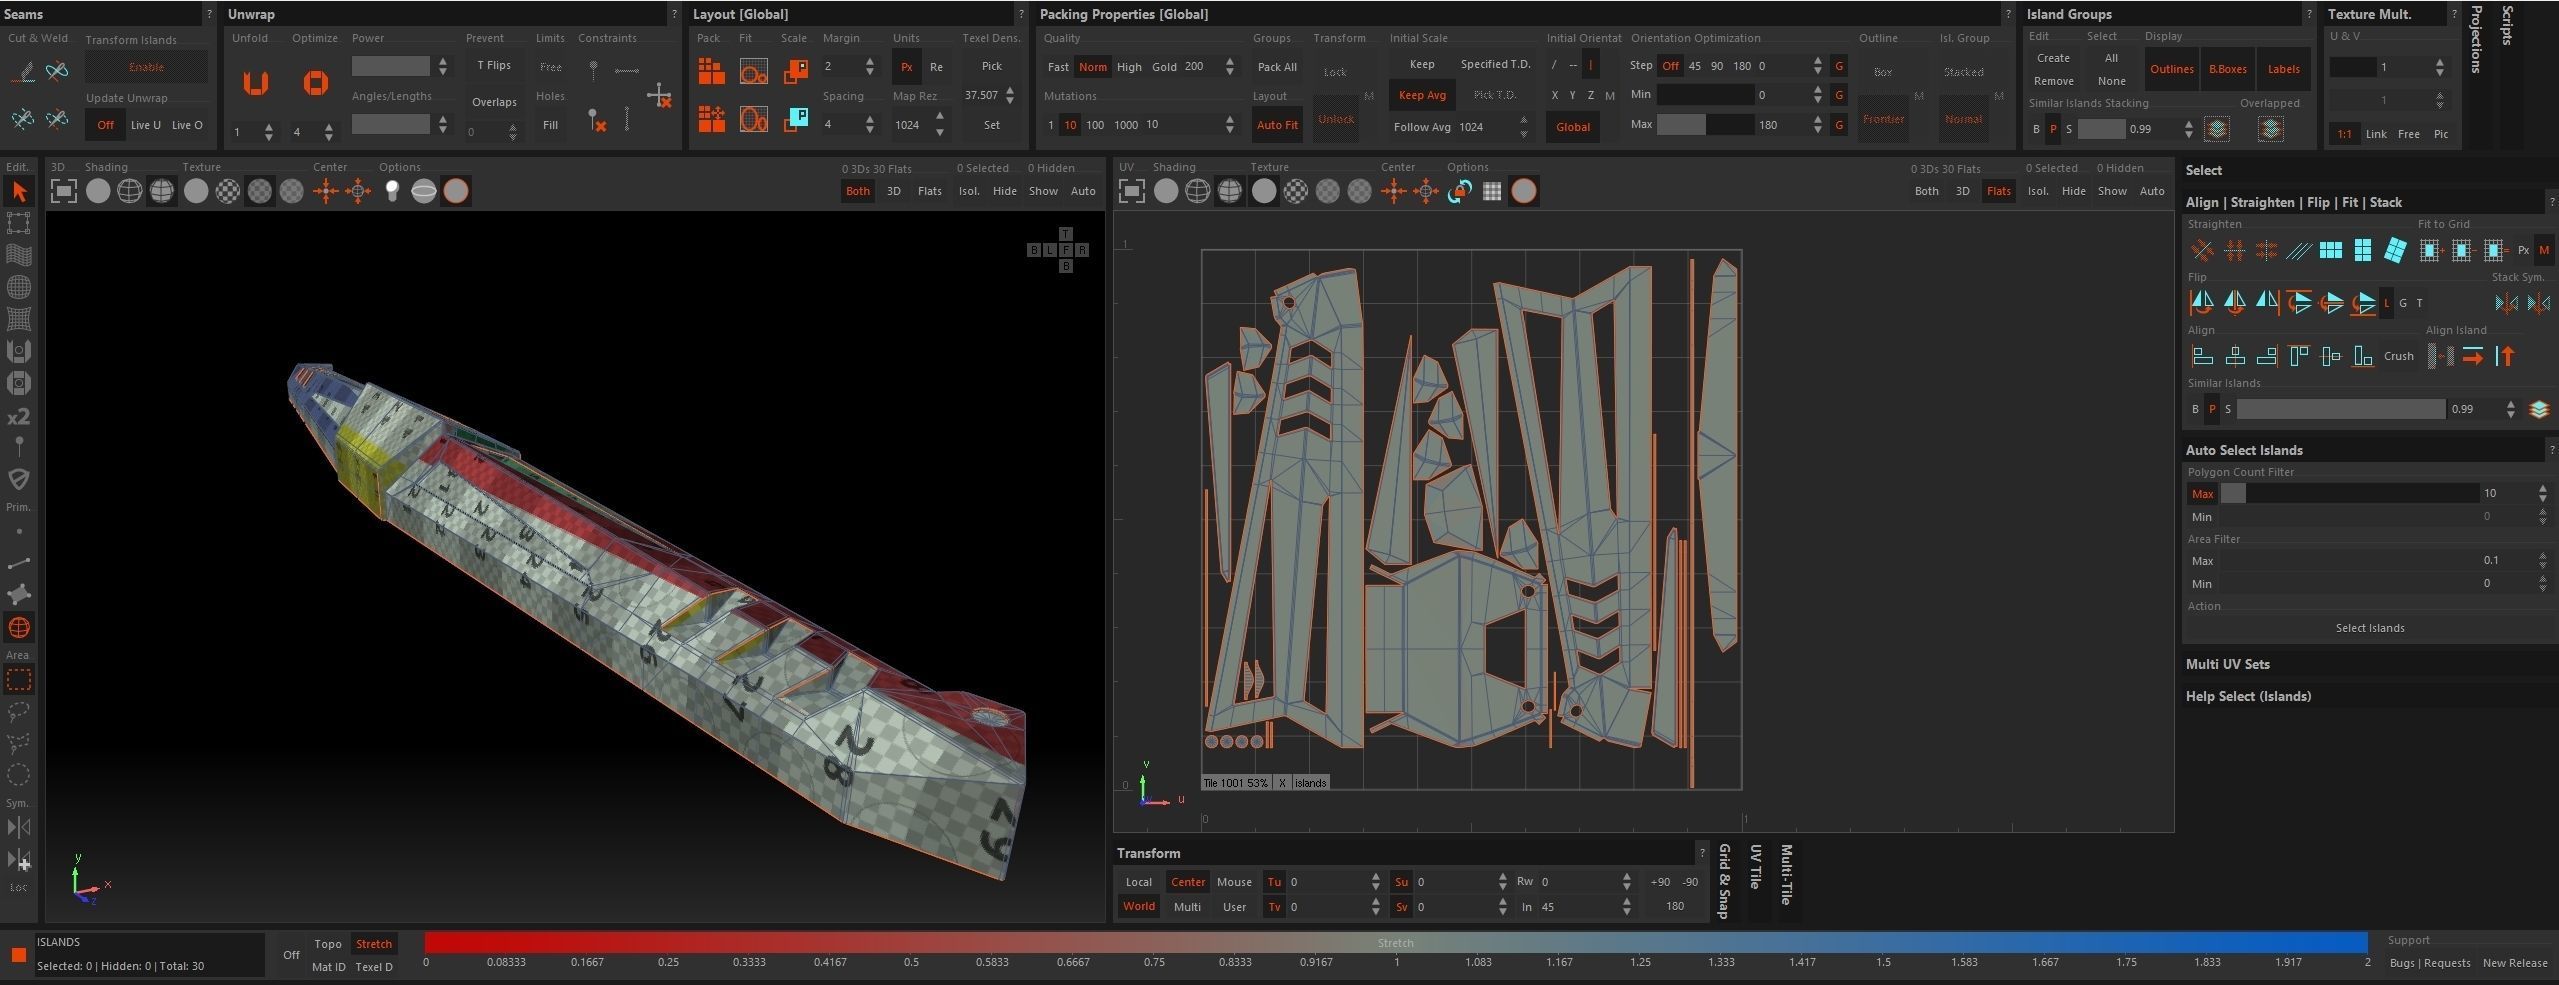Toggle Overlaps prevention
Viewport: 2559px width, 985px height.
pyautogui.click(x=494, y=102)
